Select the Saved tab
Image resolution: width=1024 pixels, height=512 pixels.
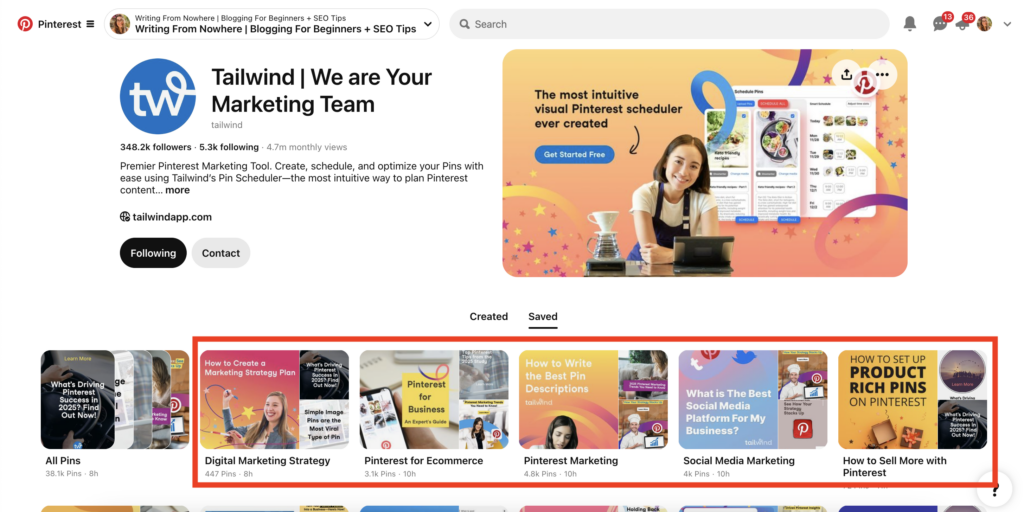click(543, 316)
